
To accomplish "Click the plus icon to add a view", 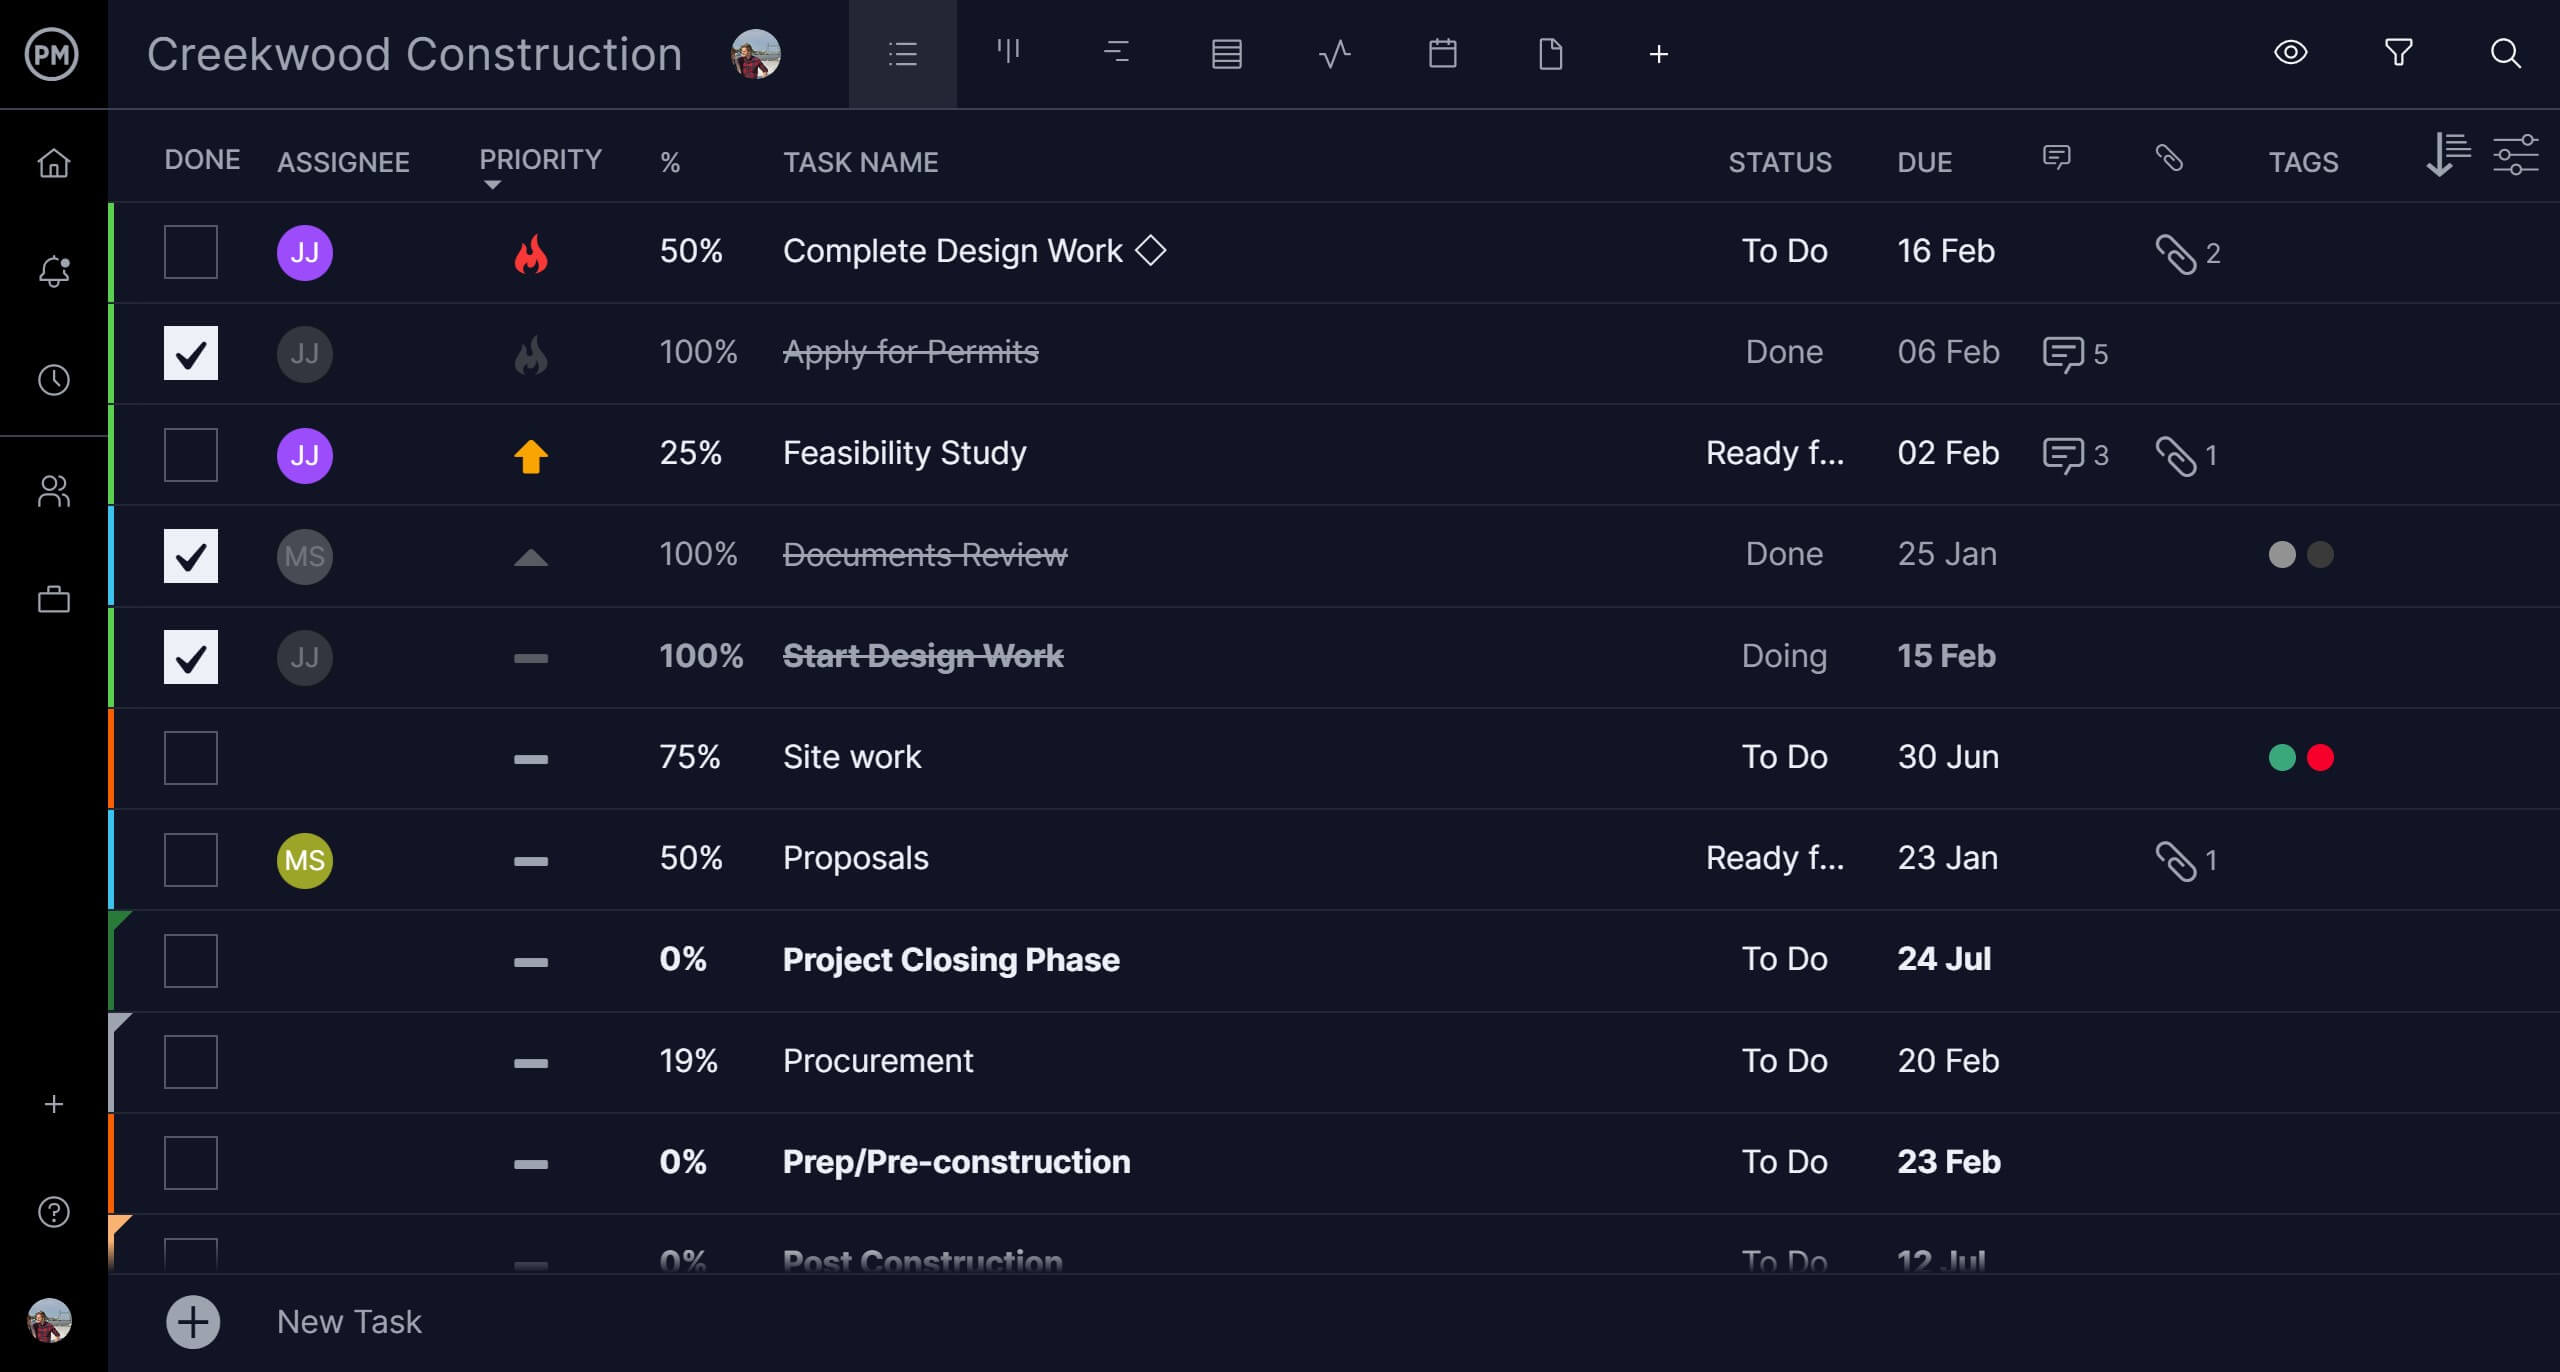I will coord(1656,54).
